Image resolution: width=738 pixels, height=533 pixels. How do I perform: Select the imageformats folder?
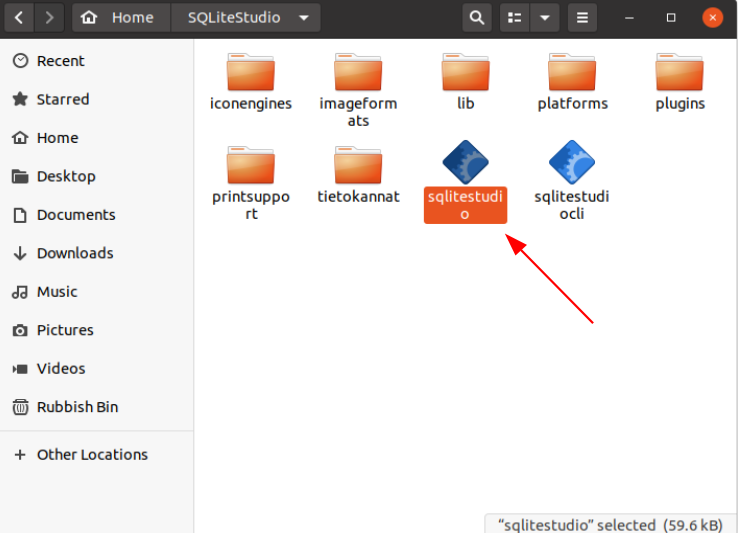[358, 72]
